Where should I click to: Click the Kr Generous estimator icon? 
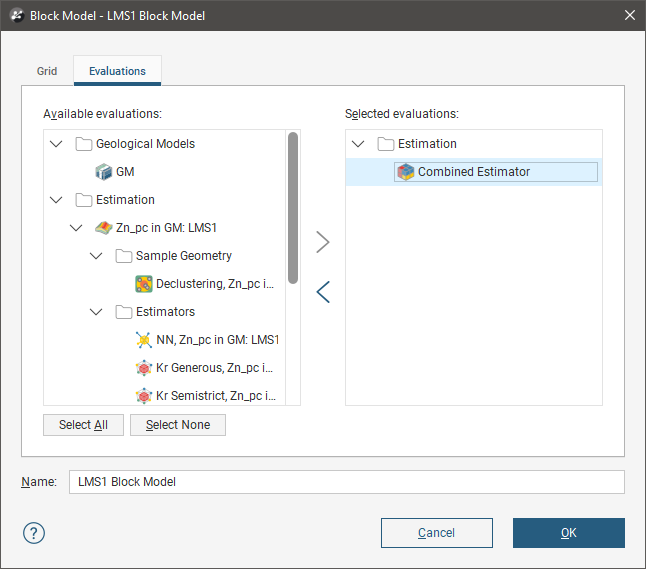pyautogui.click(x=143, y=368)
